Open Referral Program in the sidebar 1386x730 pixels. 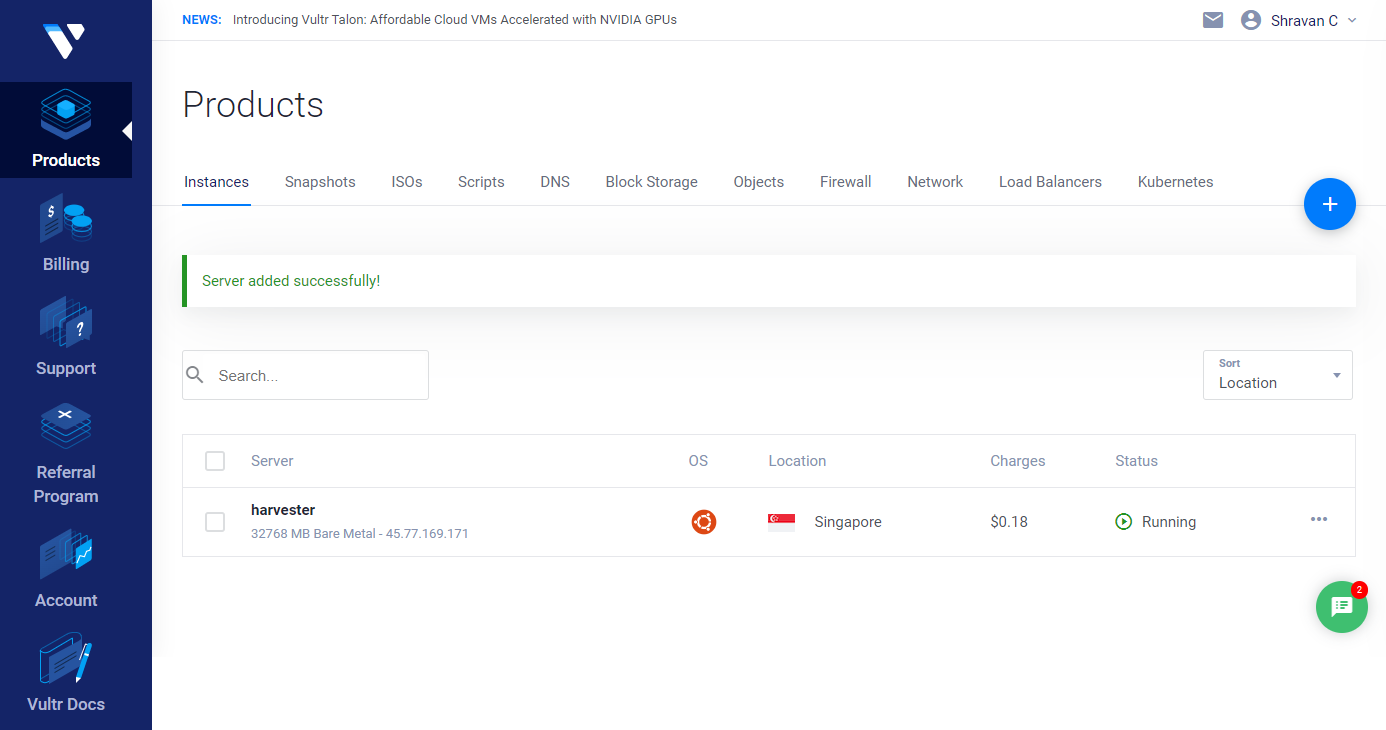coord(66,454)
